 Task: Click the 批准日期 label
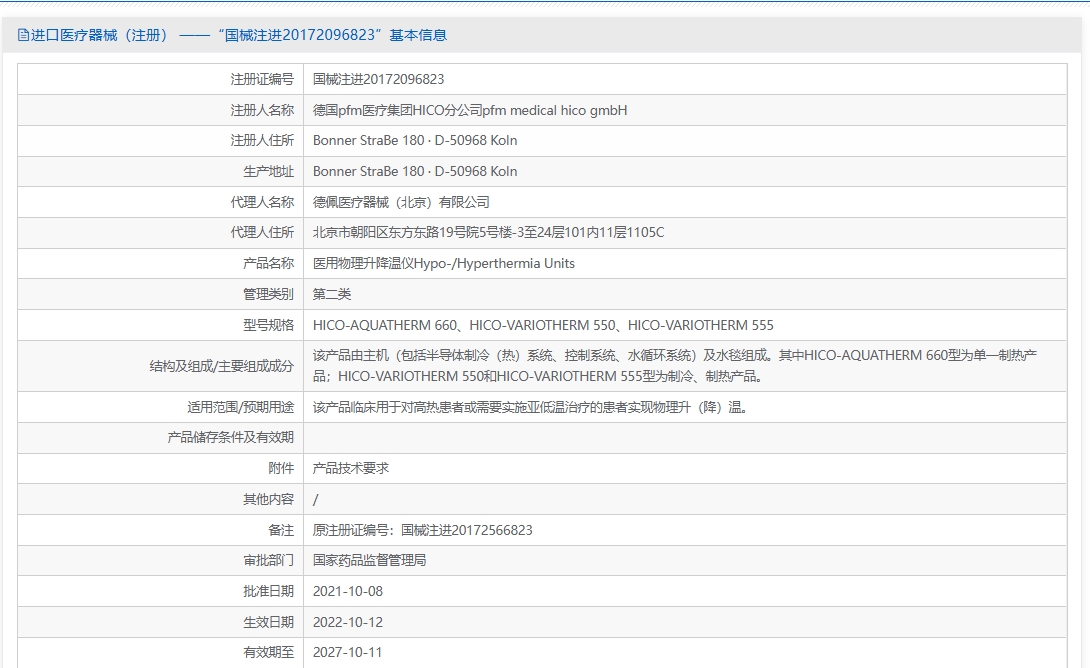[x=268, y=591]
